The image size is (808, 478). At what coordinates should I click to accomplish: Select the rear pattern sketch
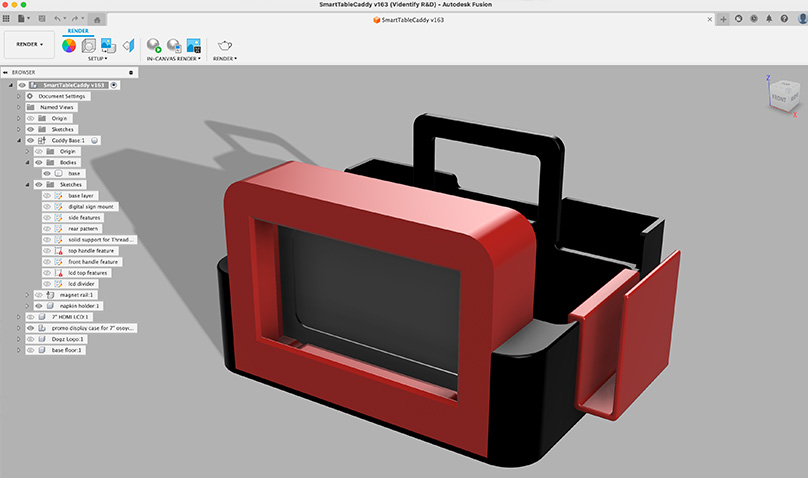coord(83,229)
